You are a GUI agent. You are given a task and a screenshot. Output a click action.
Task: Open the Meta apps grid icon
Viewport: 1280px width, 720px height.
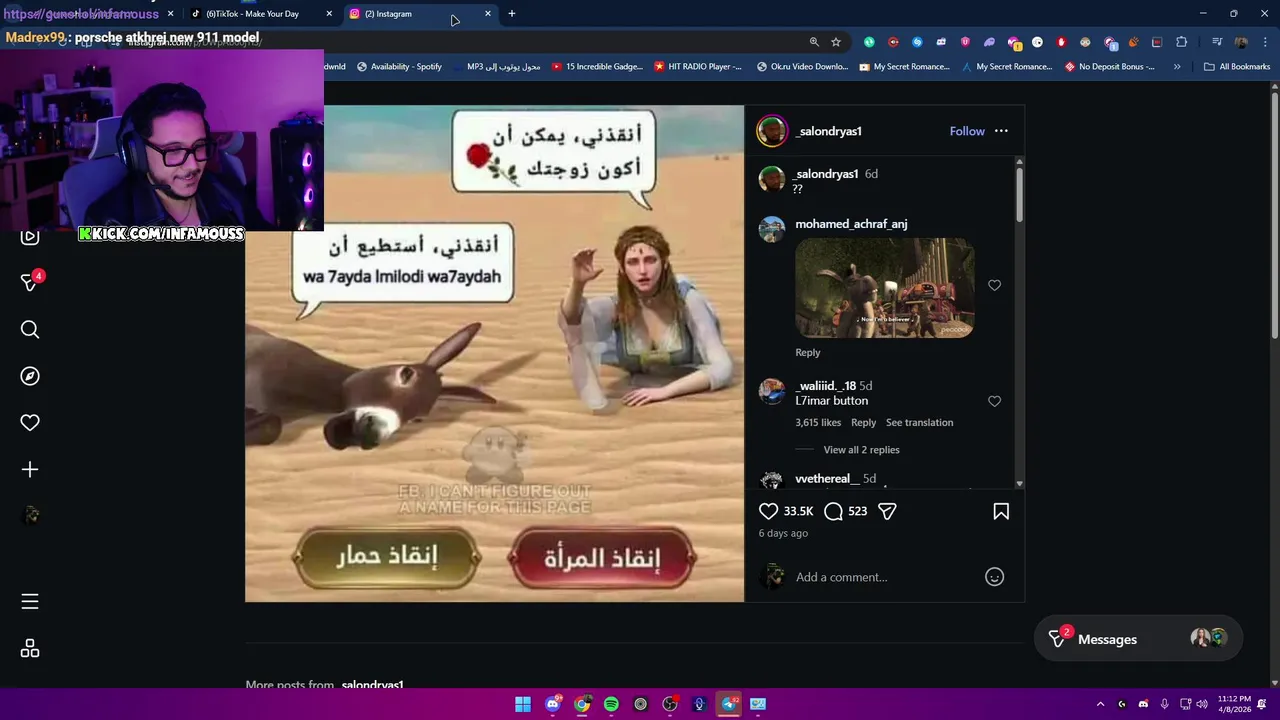[x=30, y=649]
